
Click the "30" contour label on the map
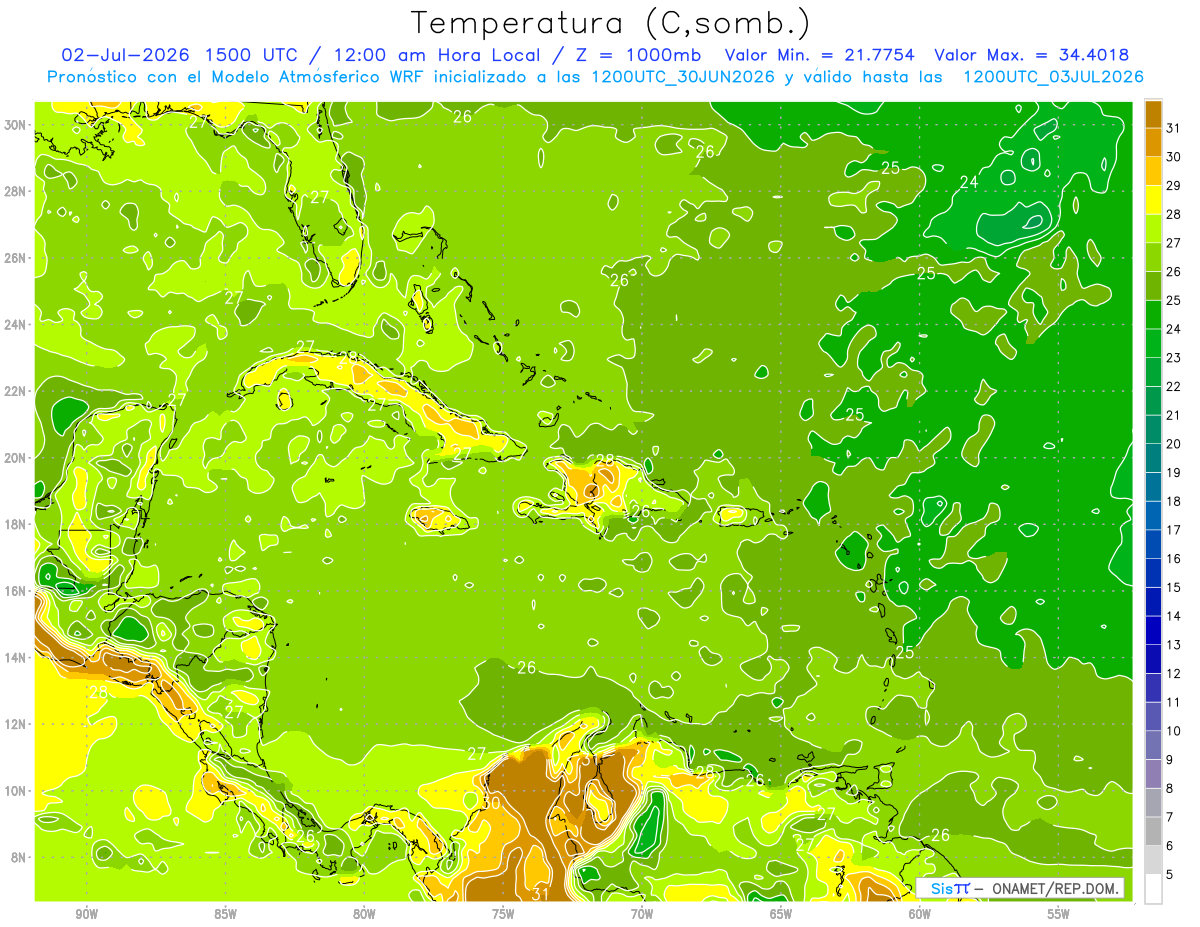click(x=491, y=803)
